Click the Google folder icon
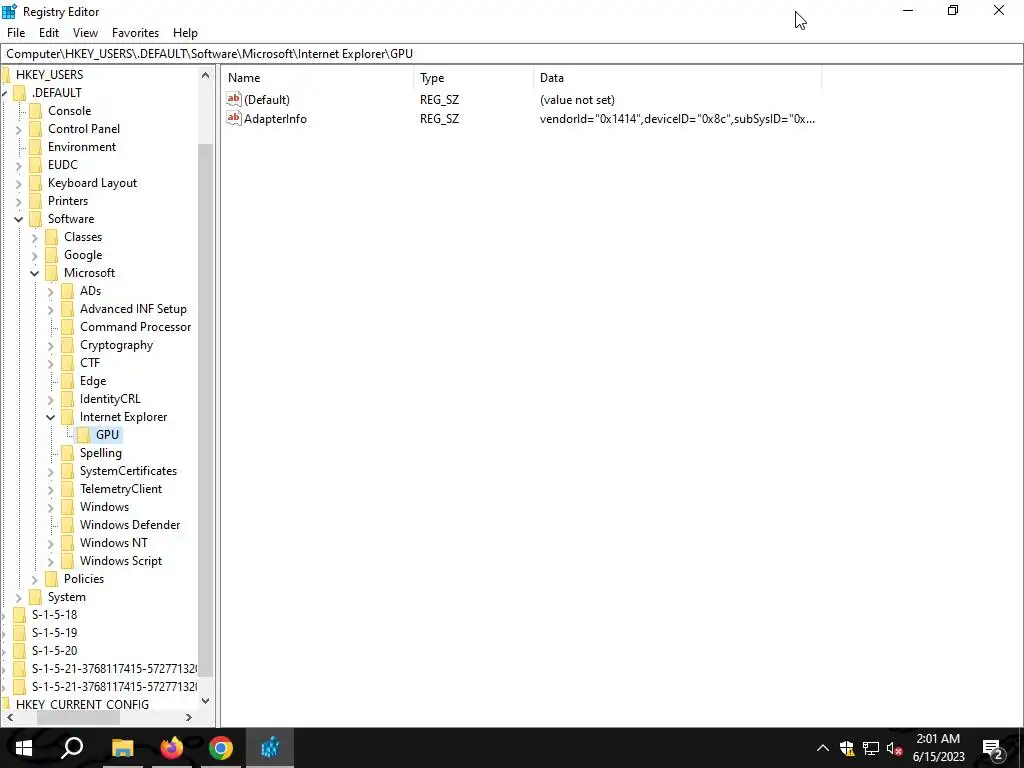The height and width of the screenshot is (768, 1024). [x=52, y=255]
